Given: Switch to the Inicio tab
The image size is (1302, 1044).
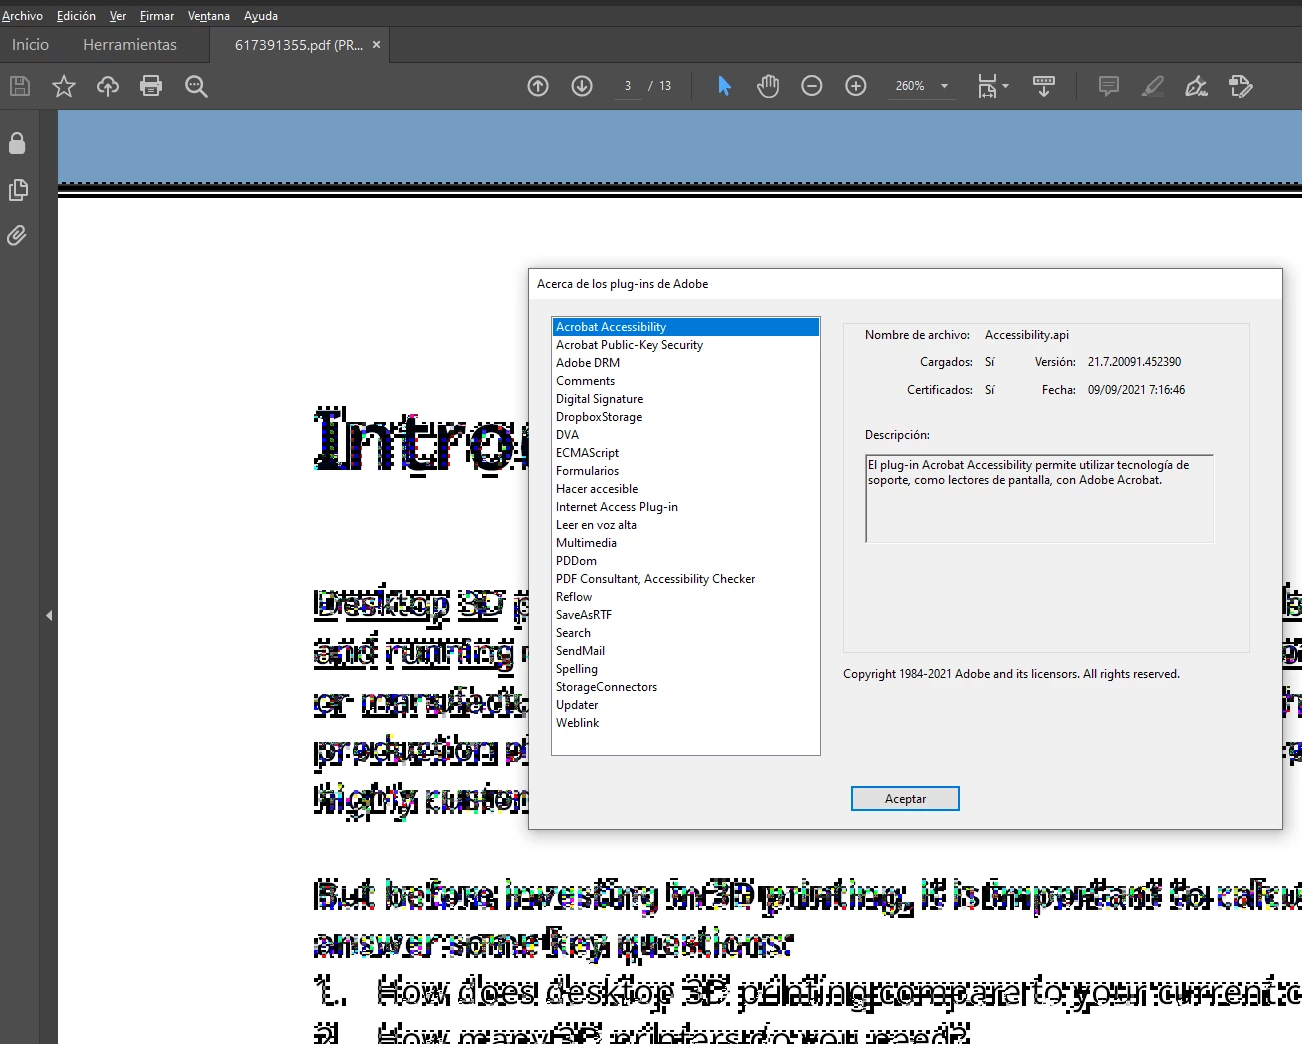Looking at the screenshot, I should coord(30,45).
